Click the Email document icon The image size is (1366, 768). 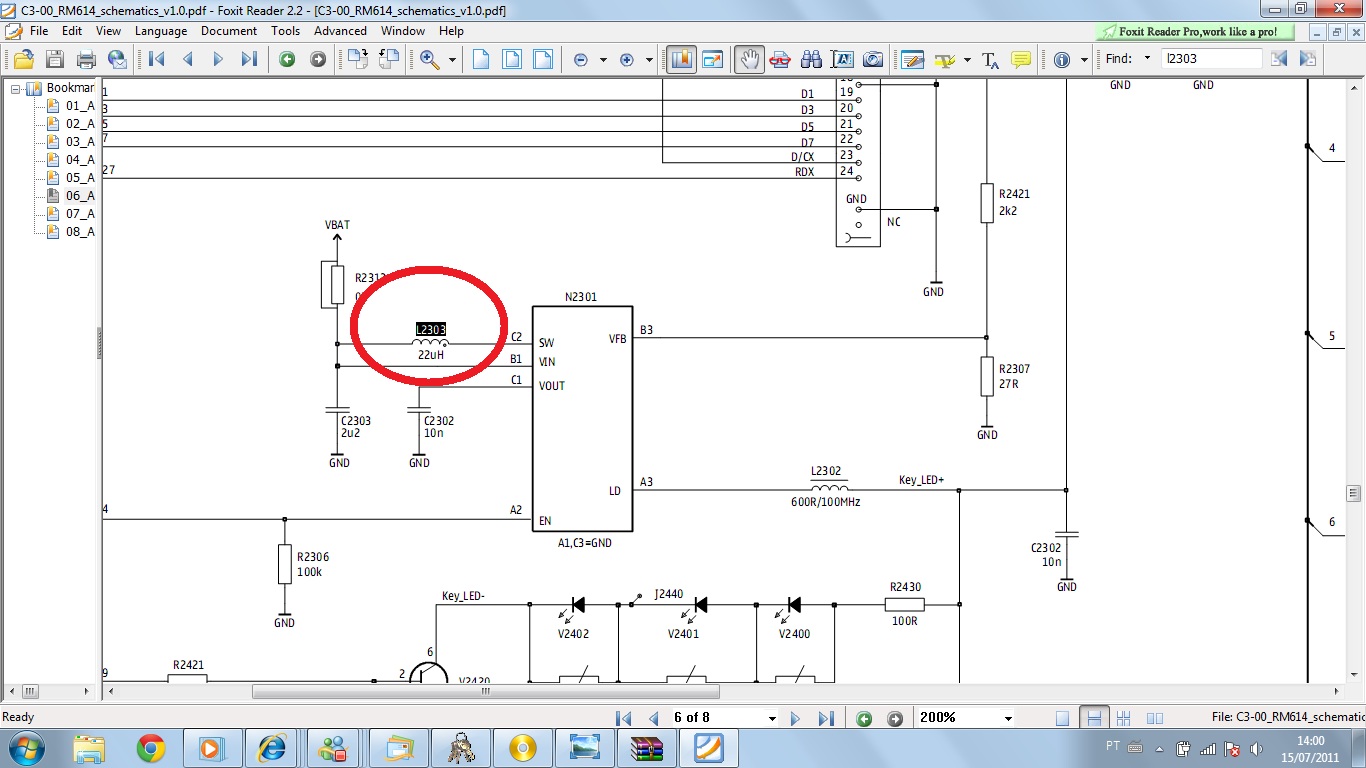118,59
